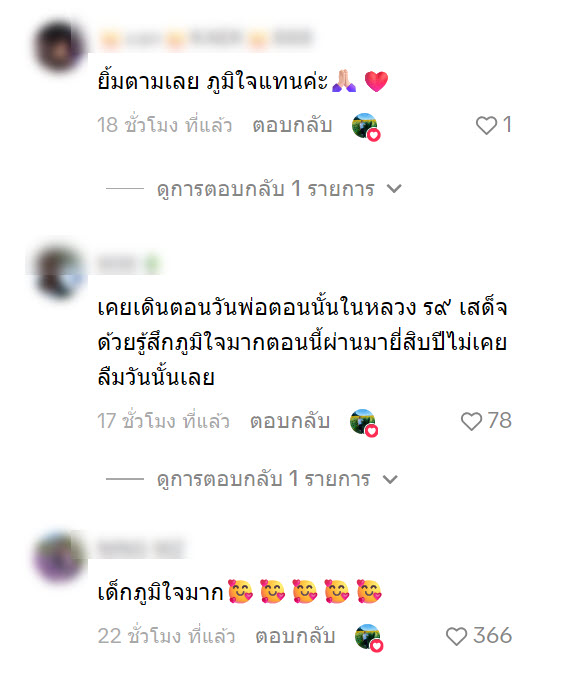The image size is (574, 679).
Task: Open first commenter's profile avatar
Action: (x=59, y=46)
